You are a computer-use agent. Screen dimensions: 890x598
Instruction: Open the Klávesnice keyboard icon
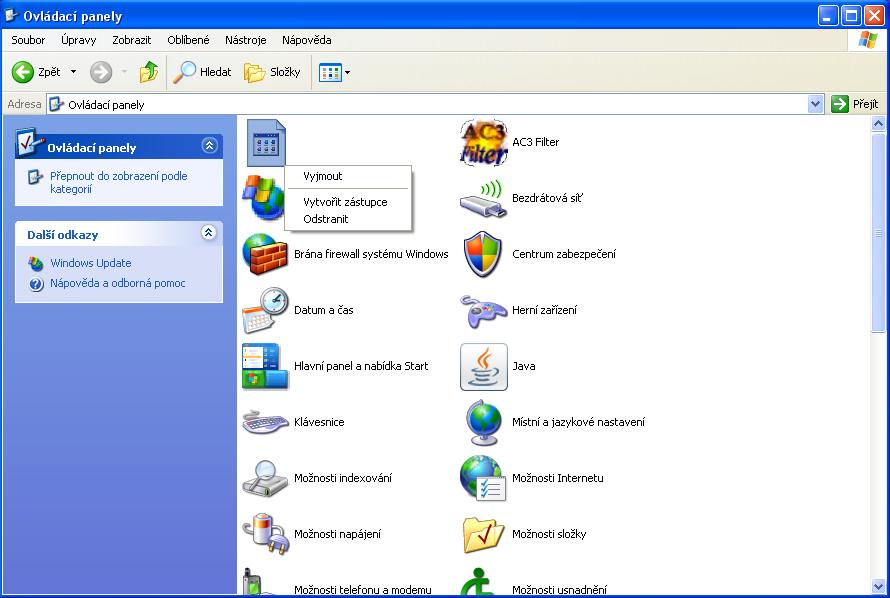coord(266,423)
